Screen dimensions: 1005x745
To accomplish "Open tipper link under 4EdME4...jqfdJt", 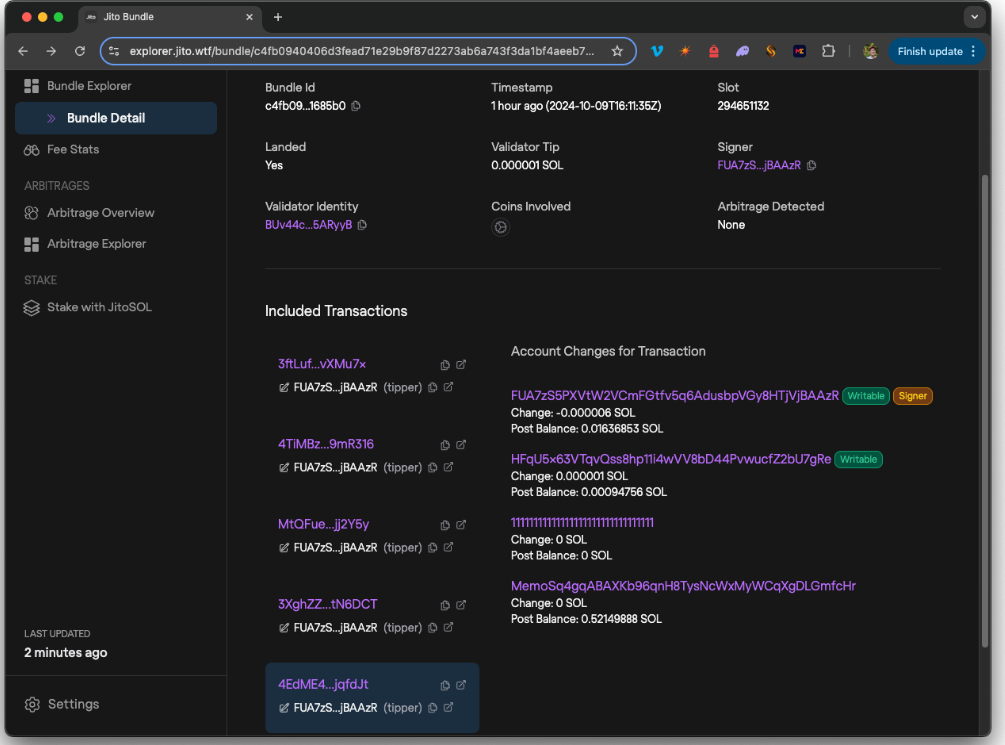I will tap(449, 707).
